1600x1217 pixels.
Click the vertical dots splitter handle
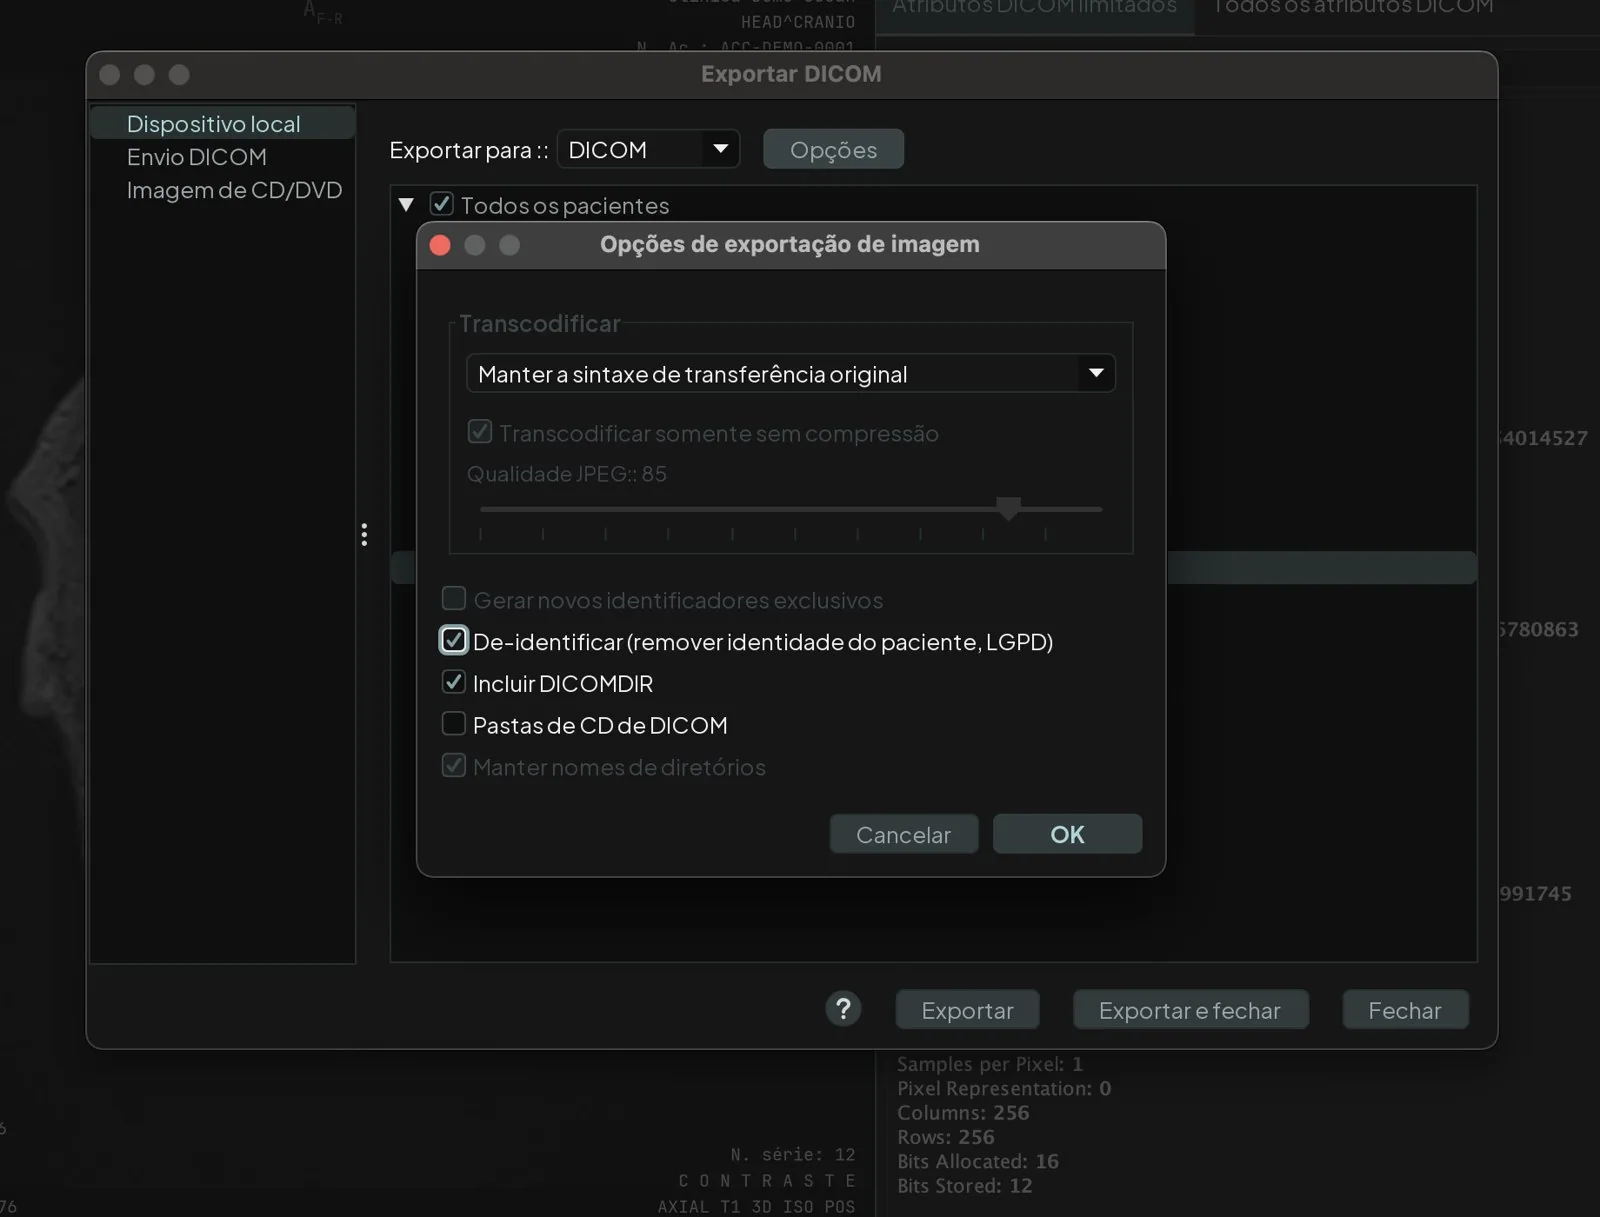[364, 535]
